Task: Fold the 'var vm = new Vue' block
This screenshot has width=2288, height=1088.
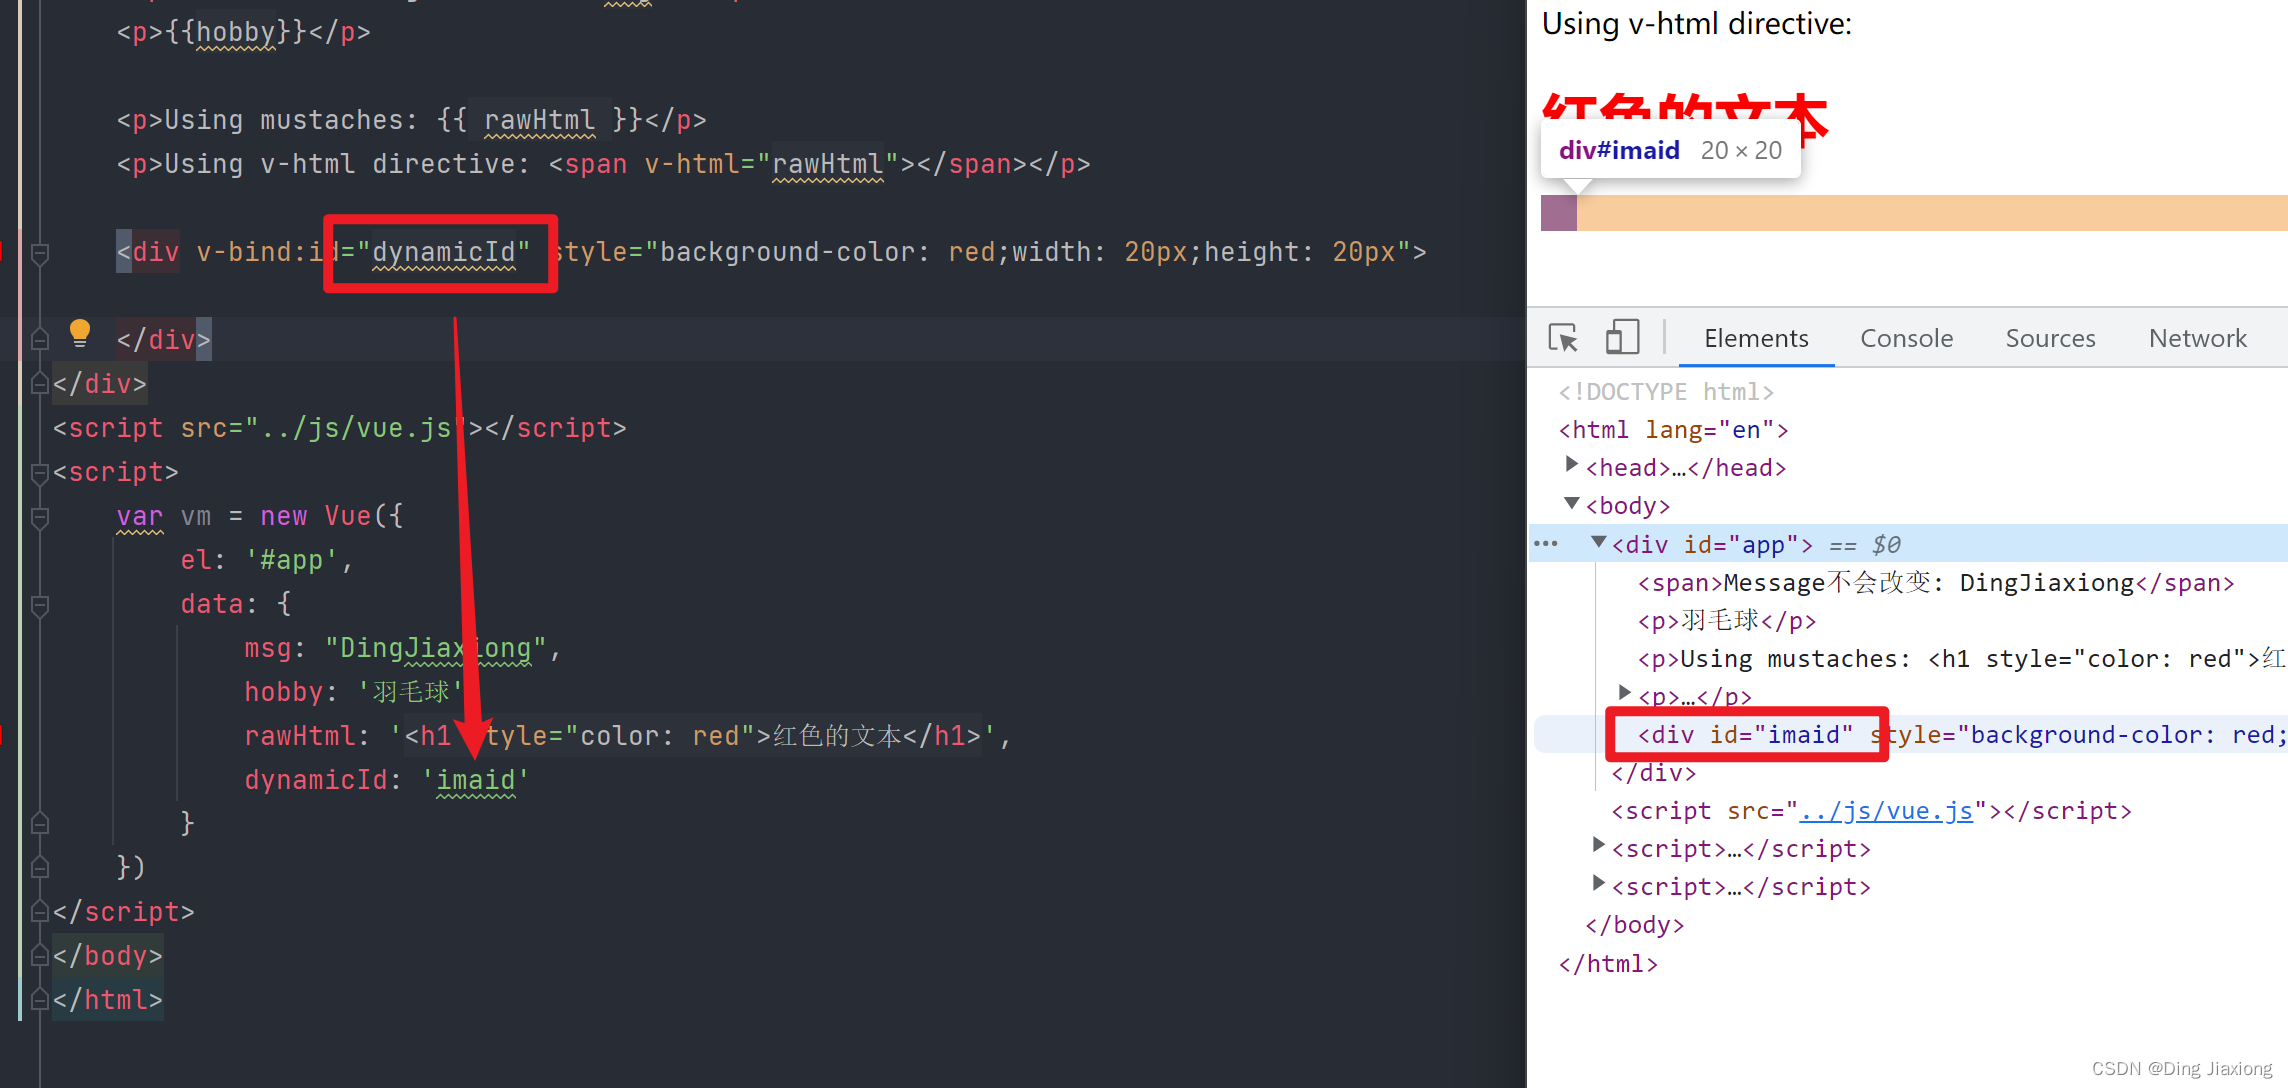Action: pyautogui.click(x=40, y=517)
